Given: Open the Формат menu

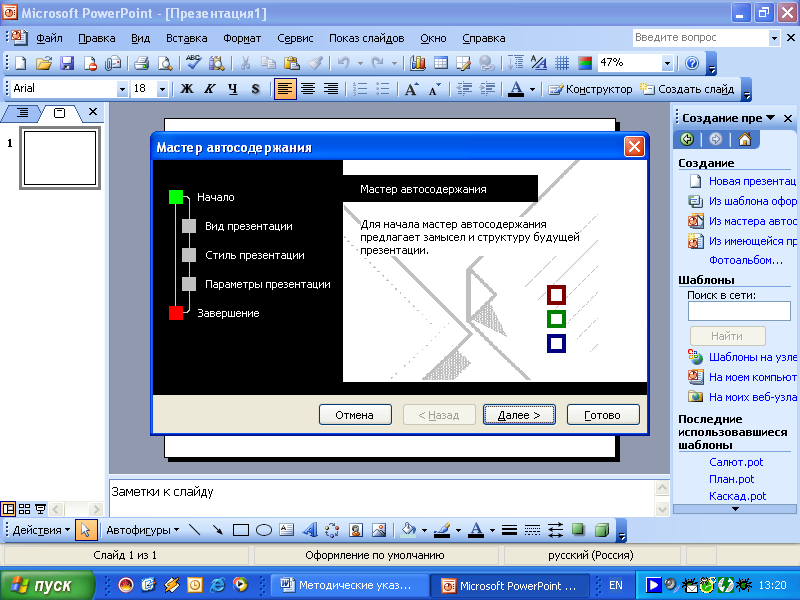Looking at the screenshot, I should point(242,38).
